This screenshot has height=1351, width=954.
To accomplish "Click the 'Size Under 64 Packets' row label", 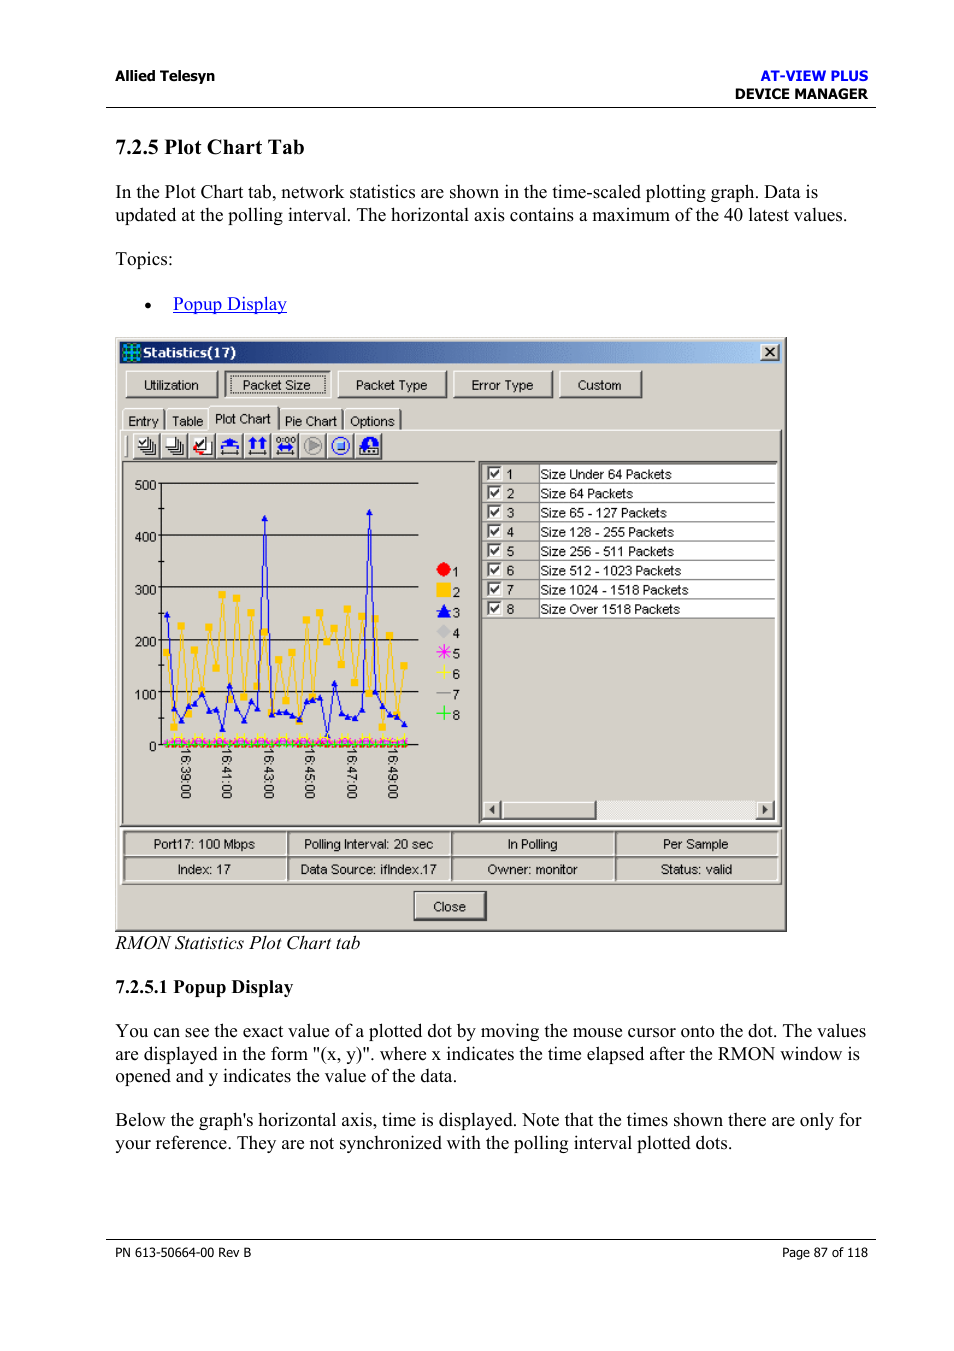I will click(606, 474).
